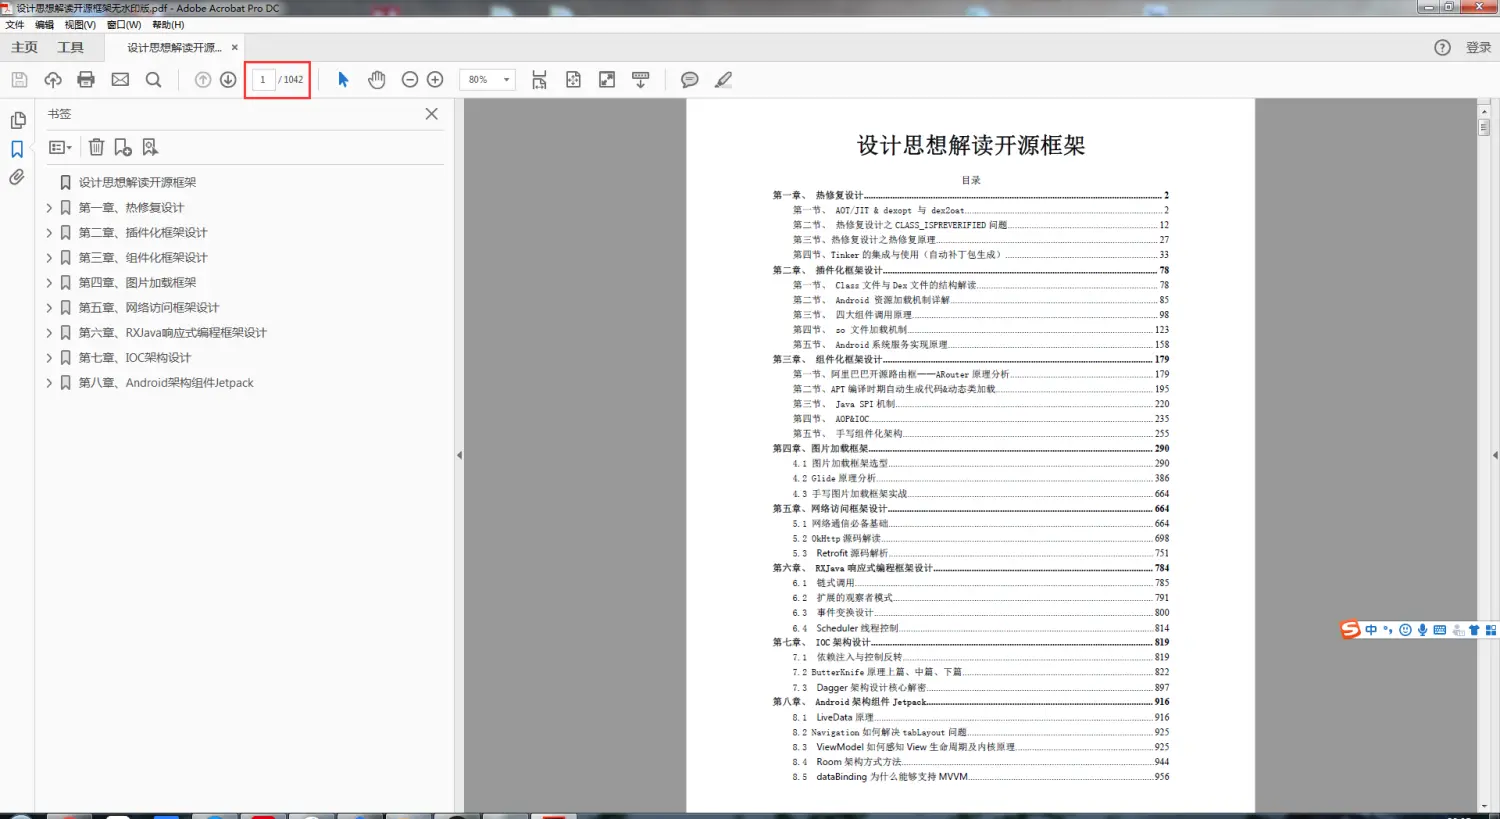The height and width of the screenshot is (819, 1500).
Task: Toggle the Sogou 中 Chinese input mode
Action: click(1371, 629)
